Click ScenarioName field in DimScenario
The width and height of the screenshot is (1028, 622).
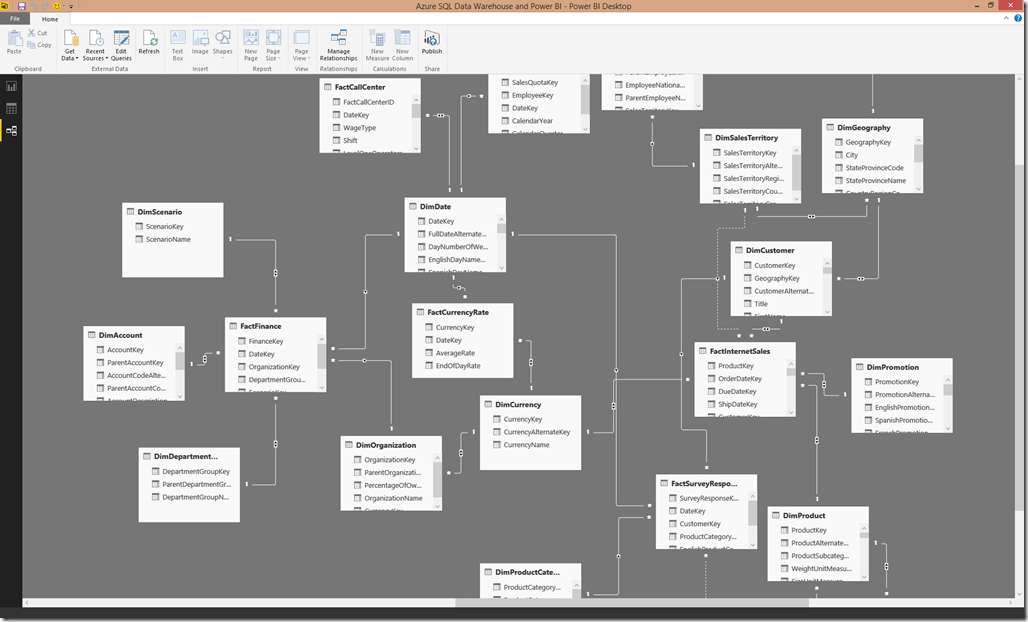(x=168, y=239)
